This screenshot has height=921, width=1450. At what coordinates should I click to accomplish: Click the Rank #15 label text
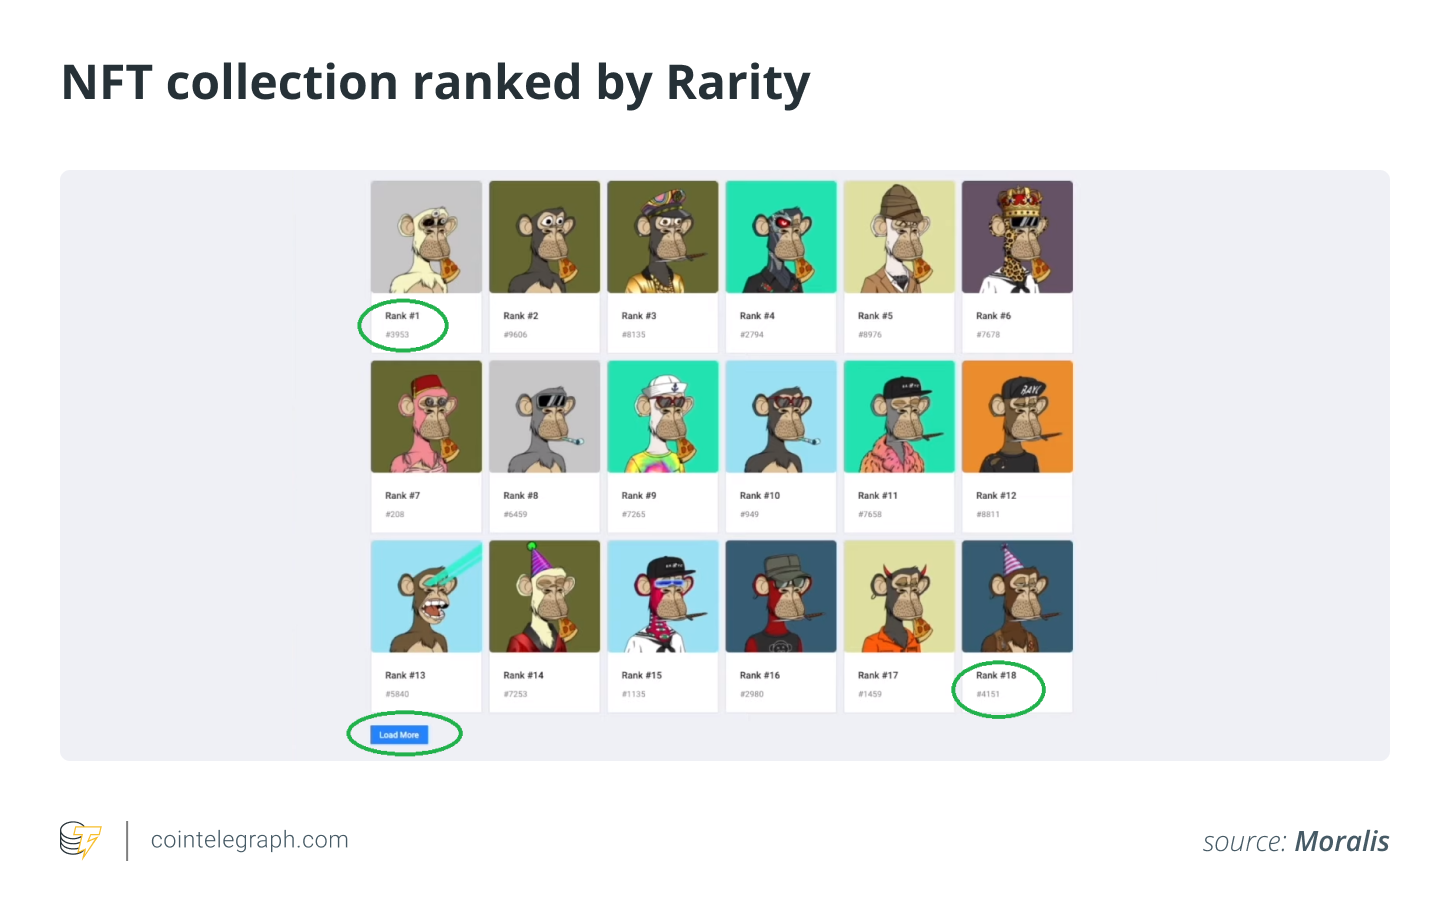pyautogui.click(x=642, y=676)
